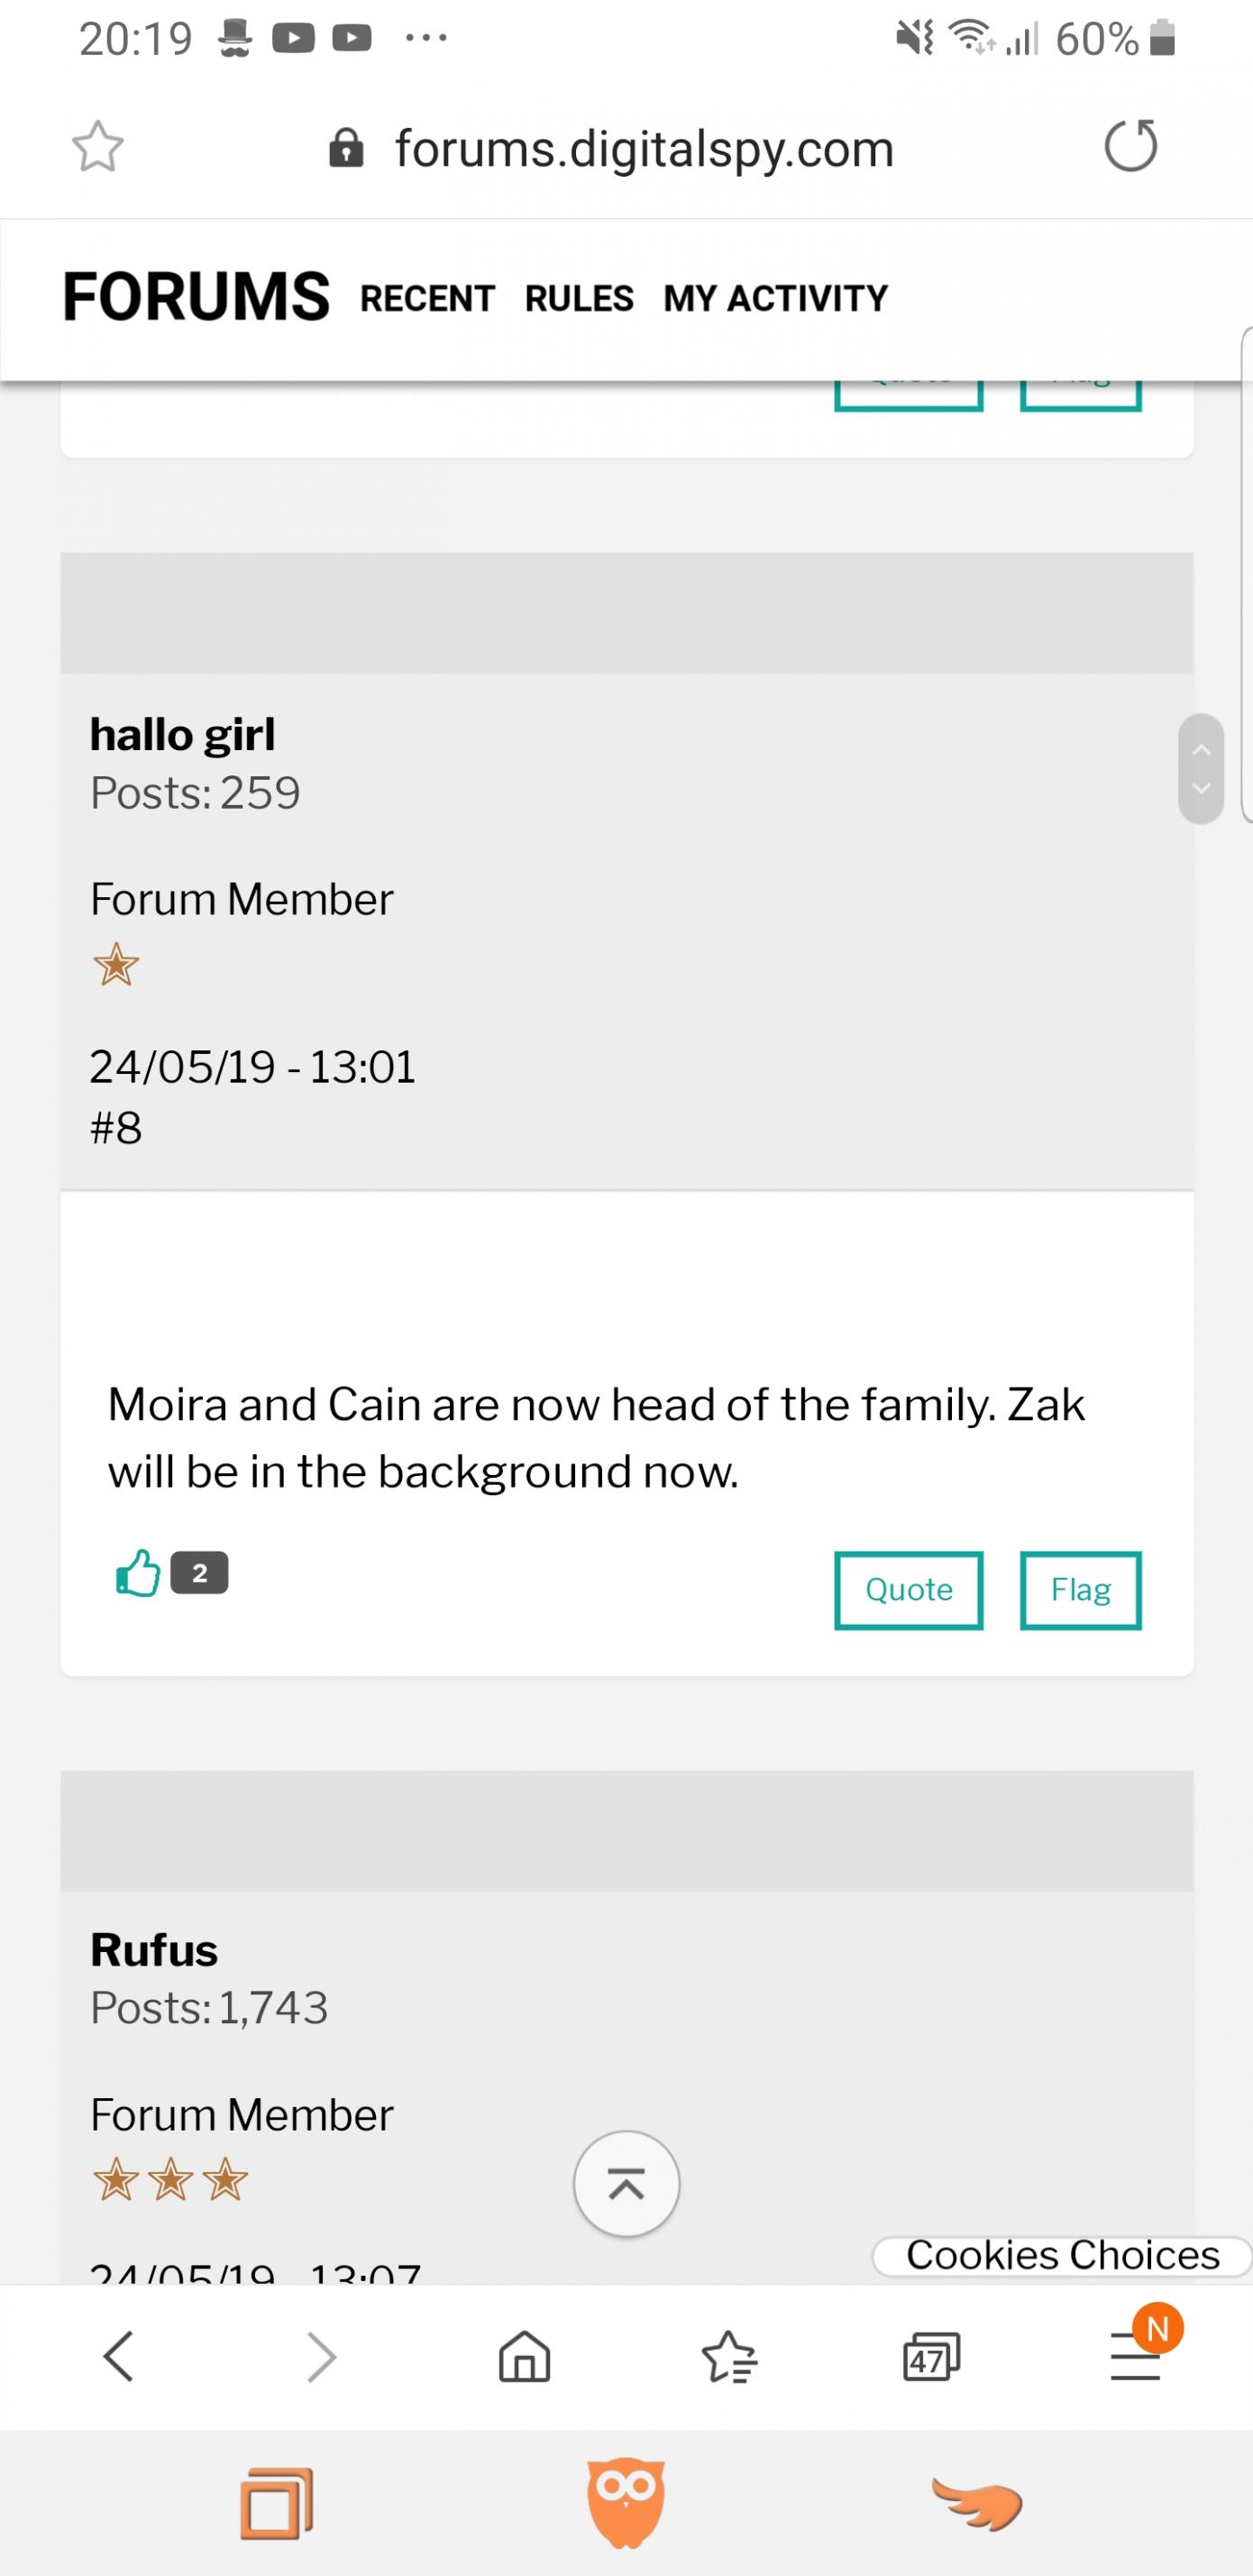This screenshot has width=1253, height=2576.
Task: Tap the scroll-to-top floating button
Action: coord(626,2185)
